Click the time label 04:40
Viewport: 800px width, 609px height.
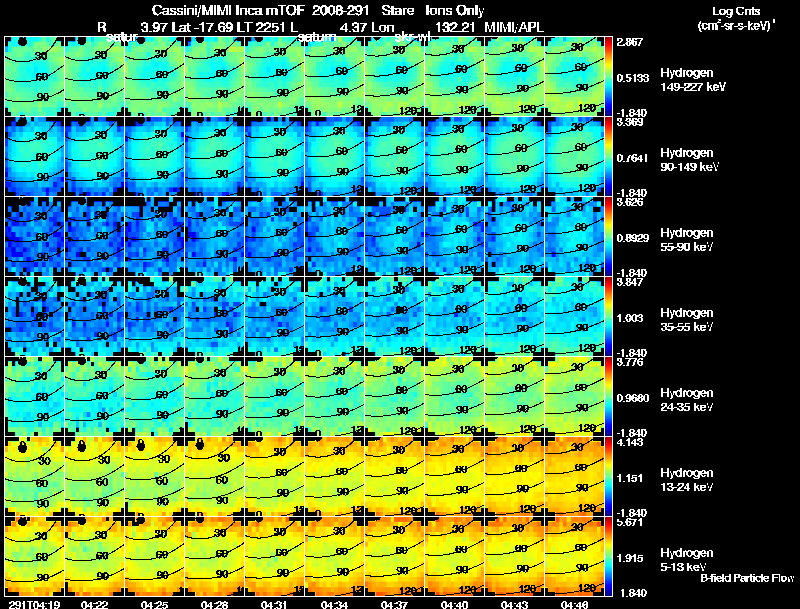click(x=454, y=604)
